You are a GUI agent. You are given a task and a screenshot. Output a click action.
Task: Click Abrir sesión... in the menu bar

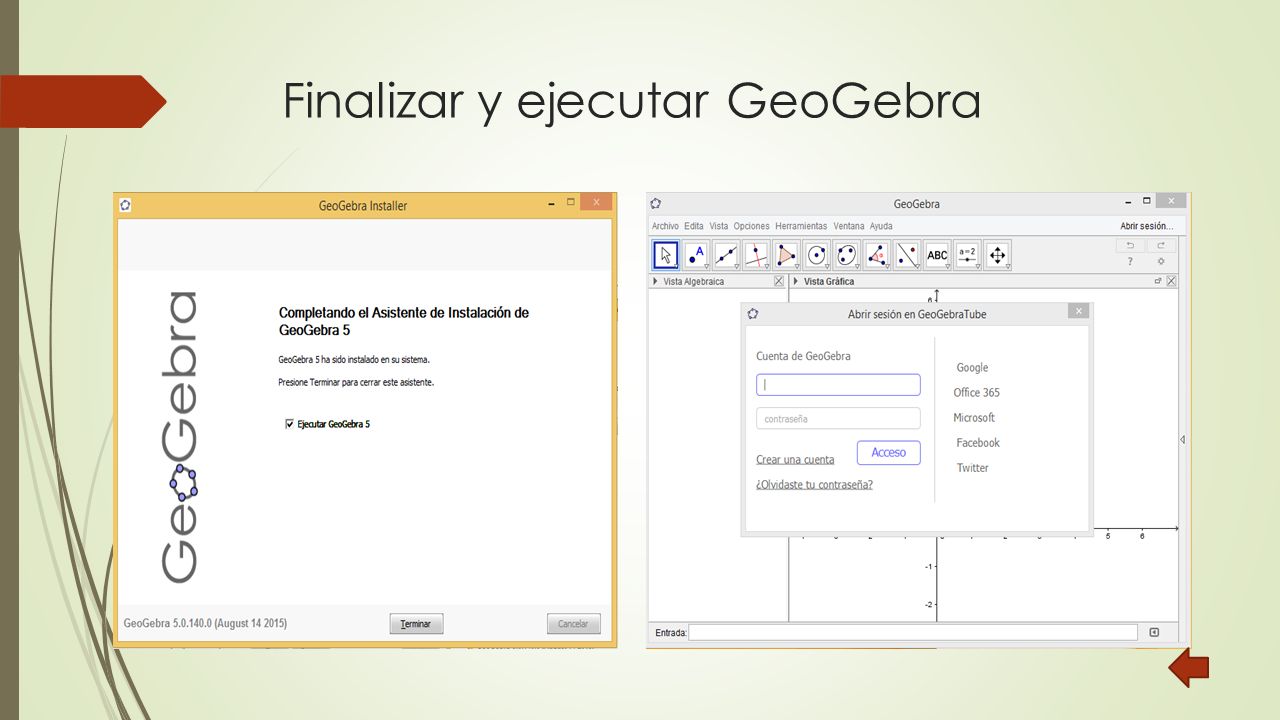click(x=1147, y=226)
